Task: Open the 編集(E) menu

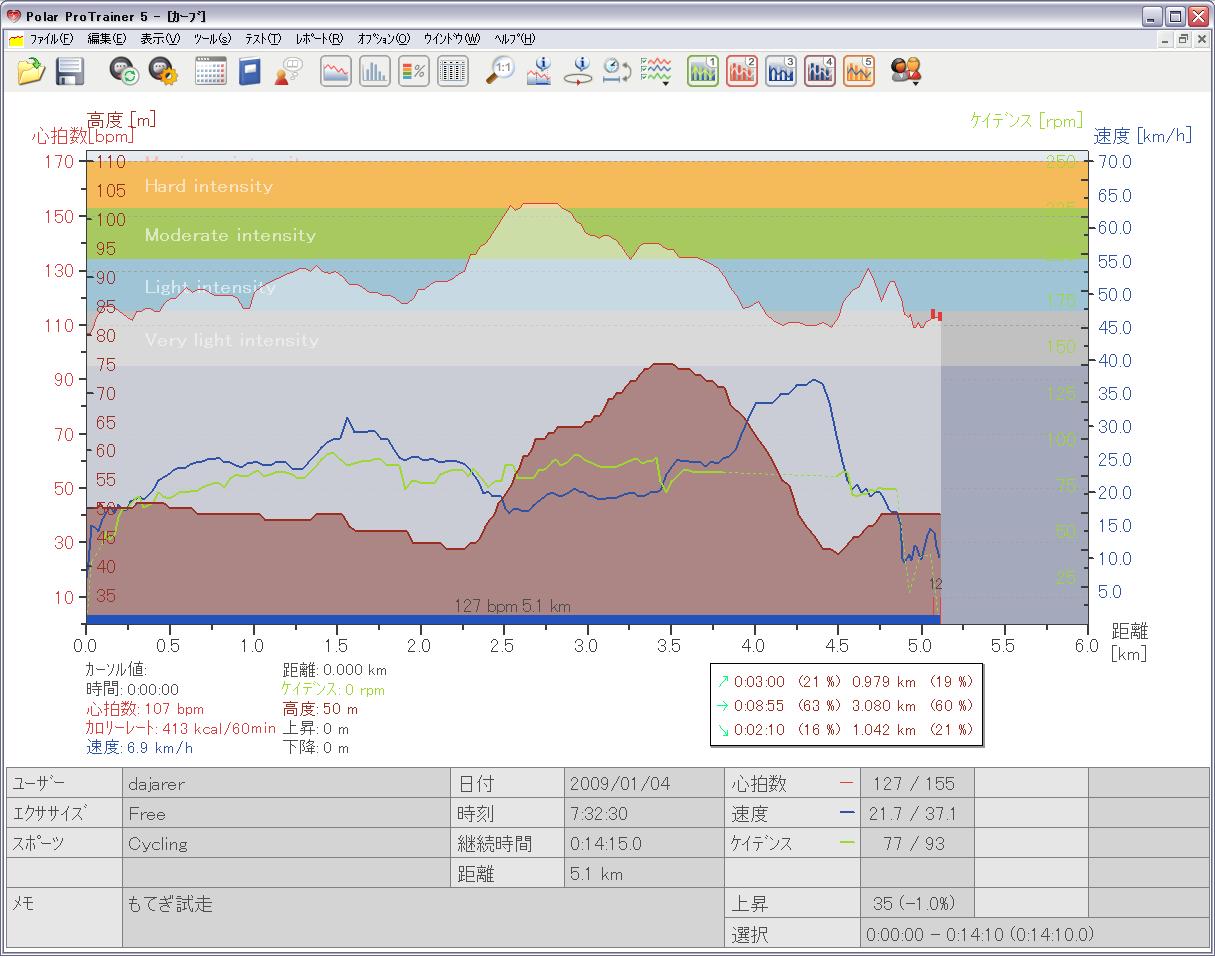Action: [x=106, y=39]
